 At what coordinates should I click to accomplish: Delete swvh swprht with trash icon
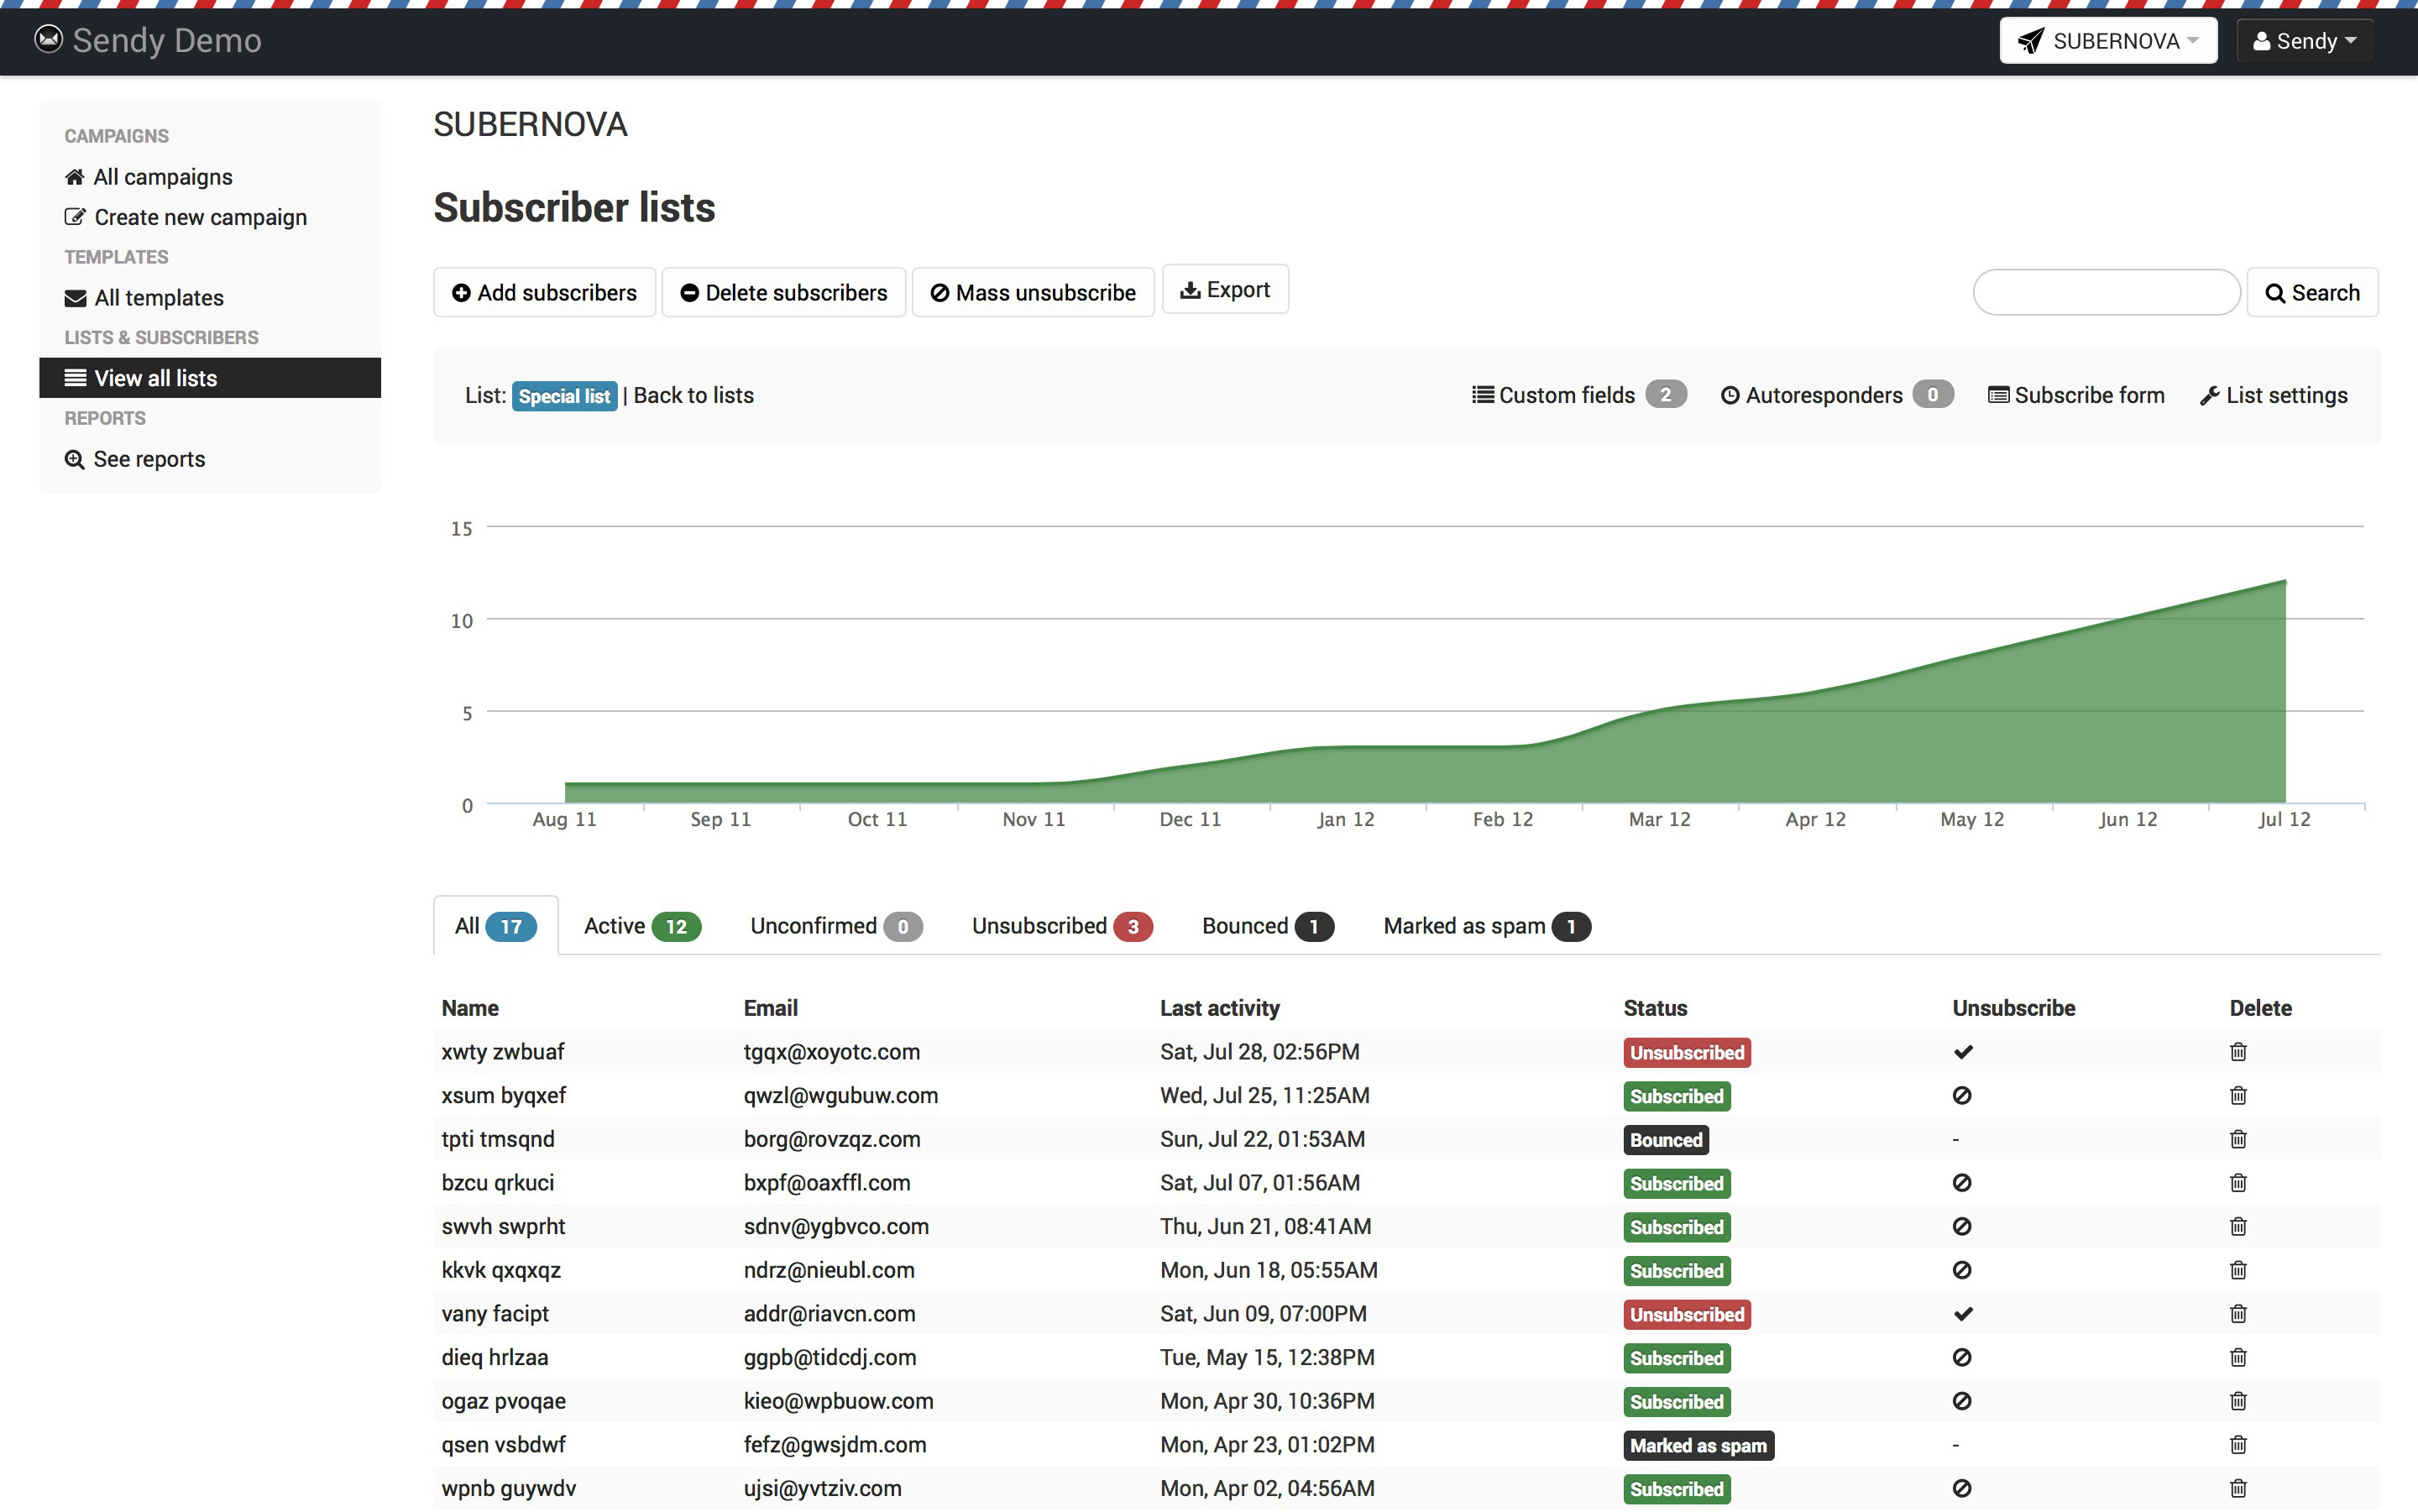point(2238,1227)
